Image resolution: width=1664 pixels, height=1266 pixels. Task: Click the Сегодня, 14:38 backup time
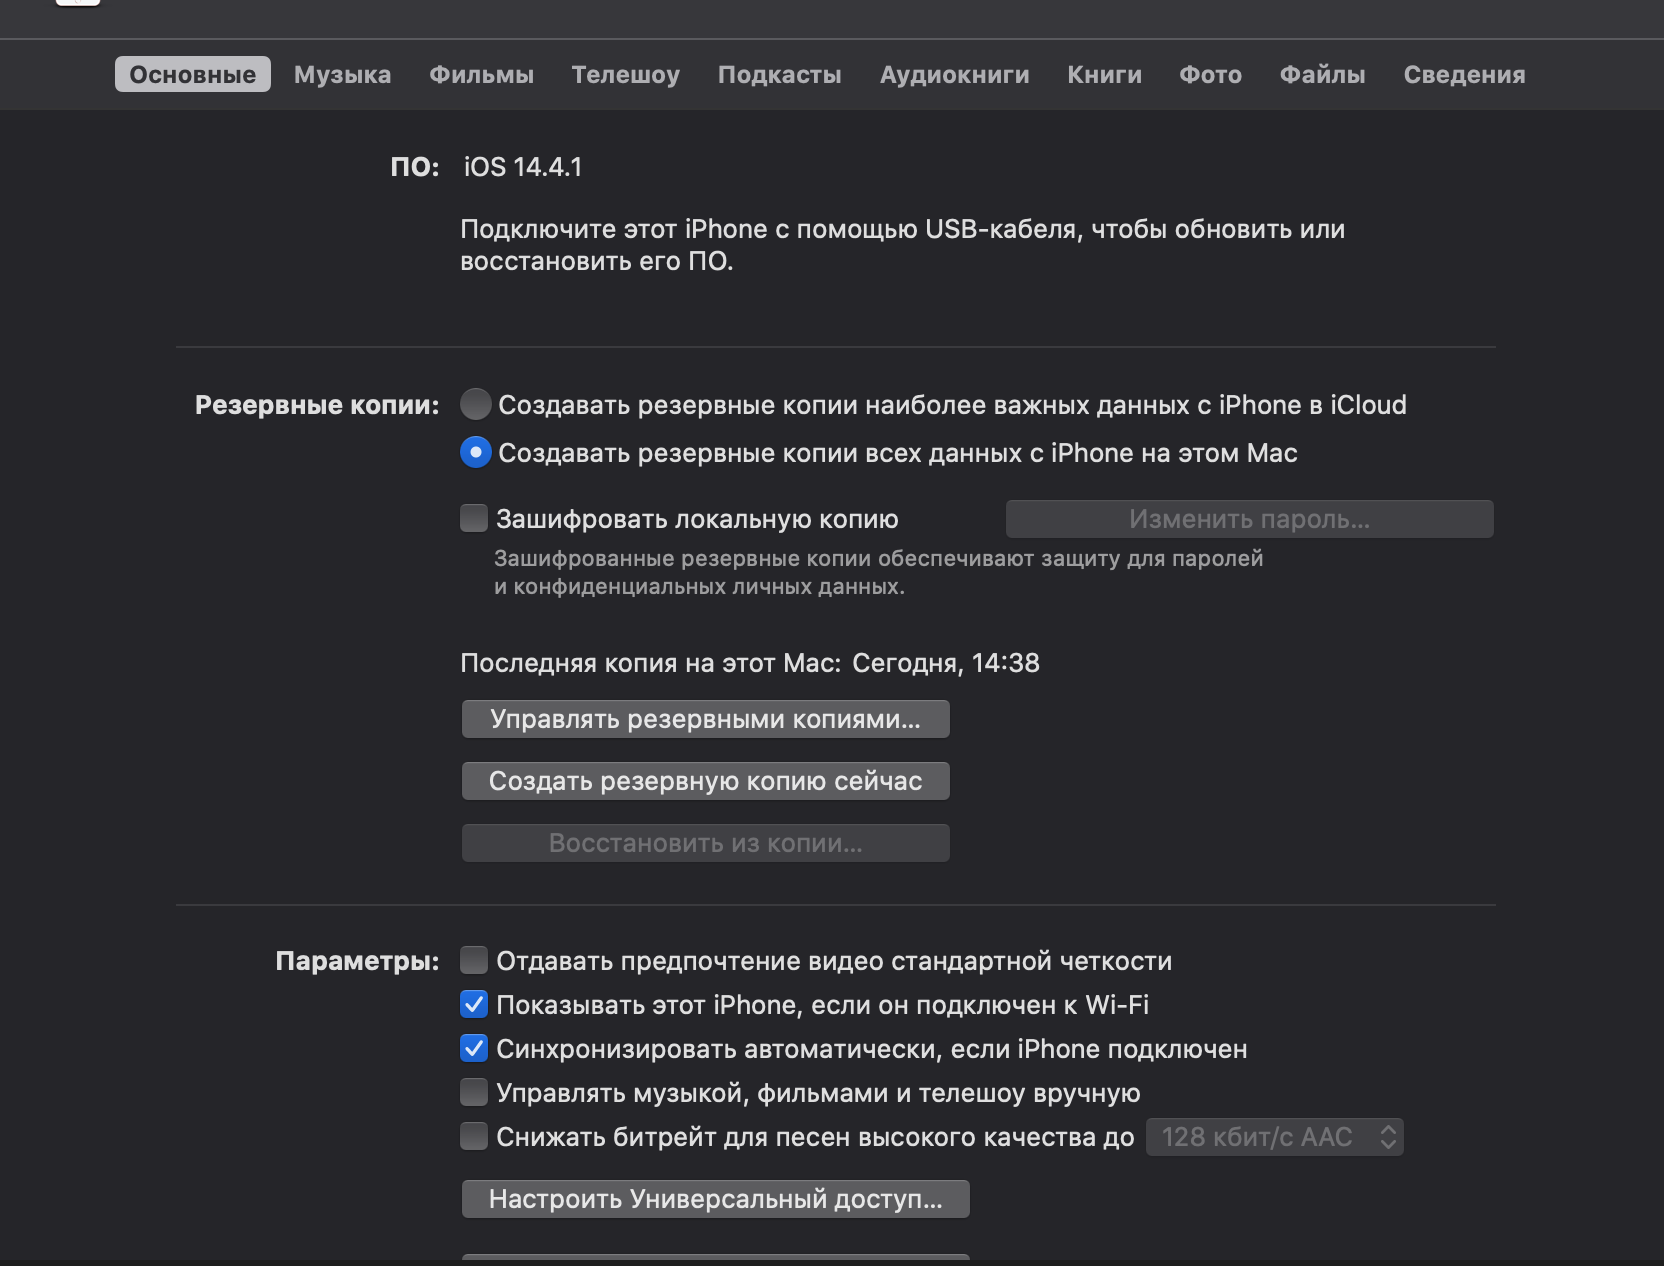(x=946, y=663)
